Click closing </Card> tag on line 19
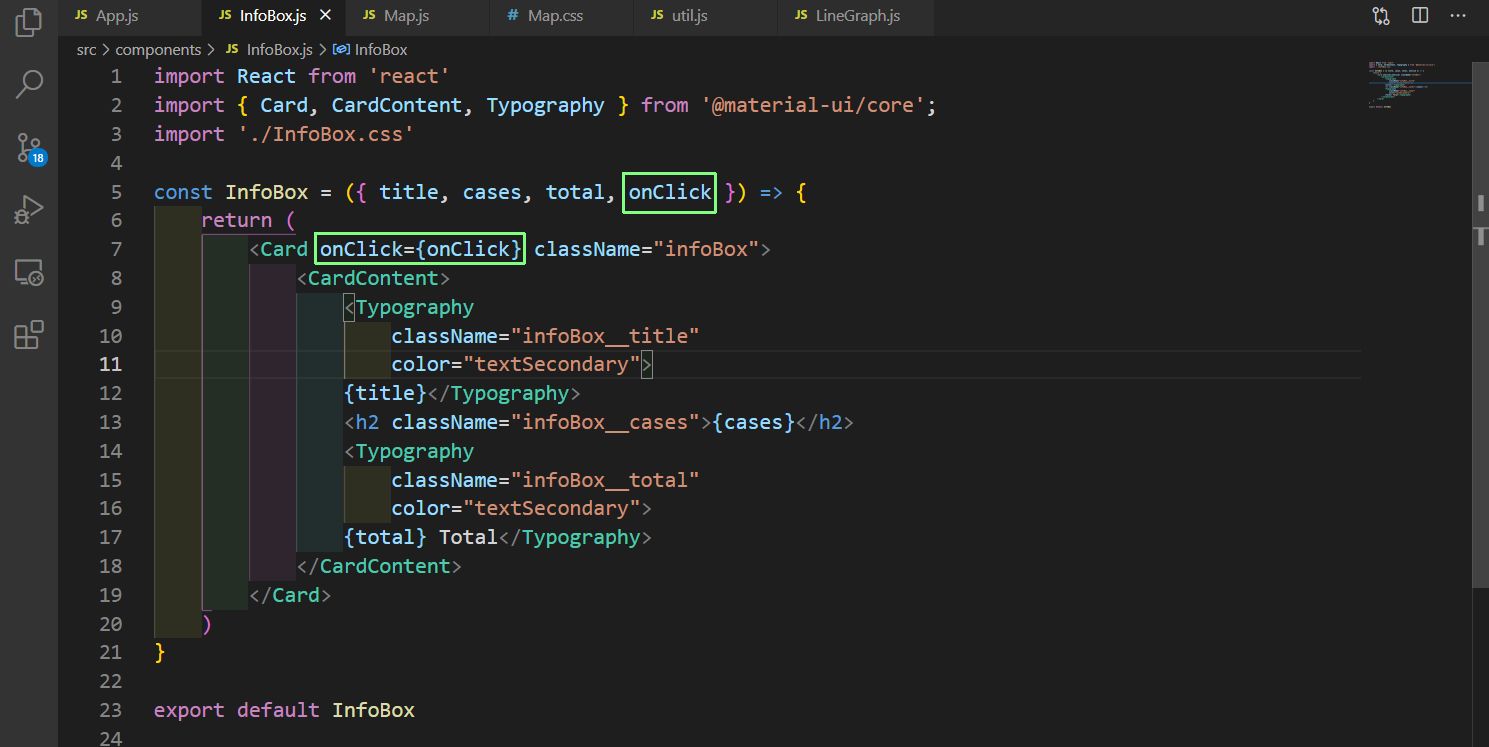This screenshot has height=747, width=1489. click(x=290, y=595)
